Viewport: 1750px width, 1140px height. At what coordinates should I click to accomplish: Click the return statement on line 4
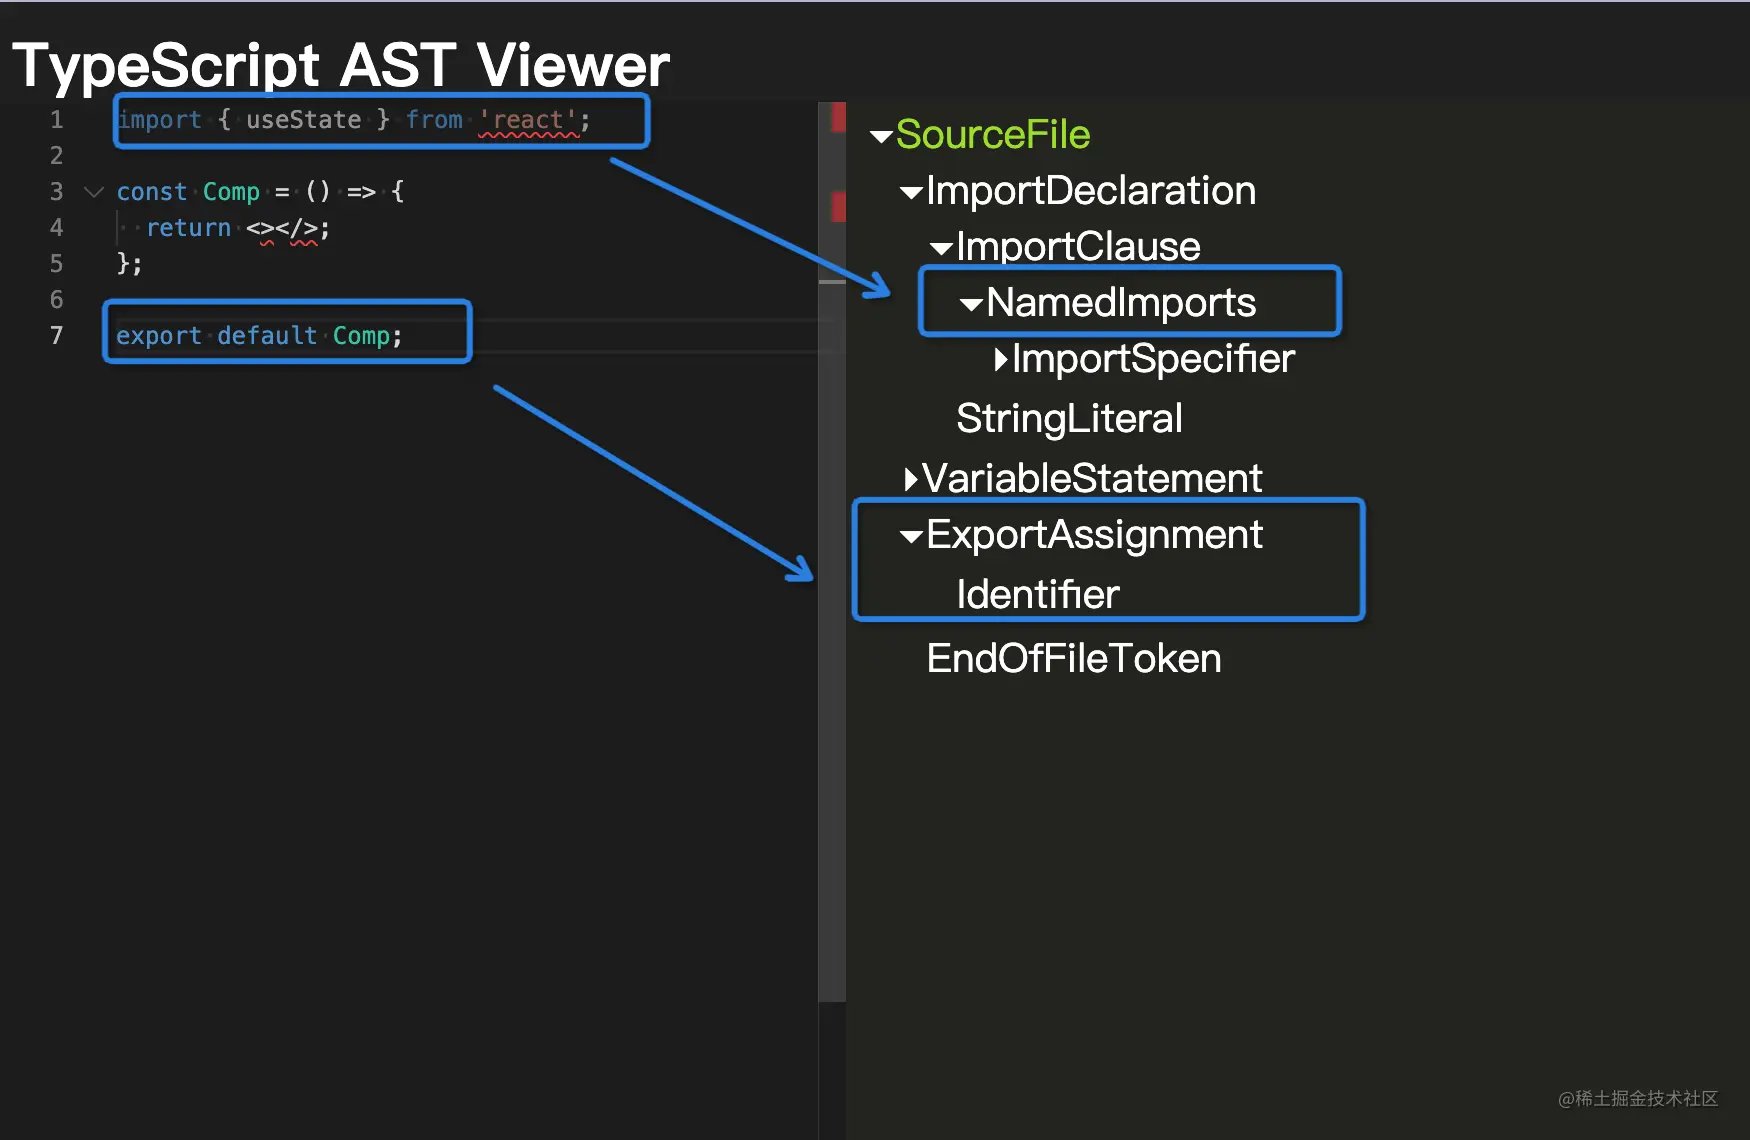(x=238, y=228)
